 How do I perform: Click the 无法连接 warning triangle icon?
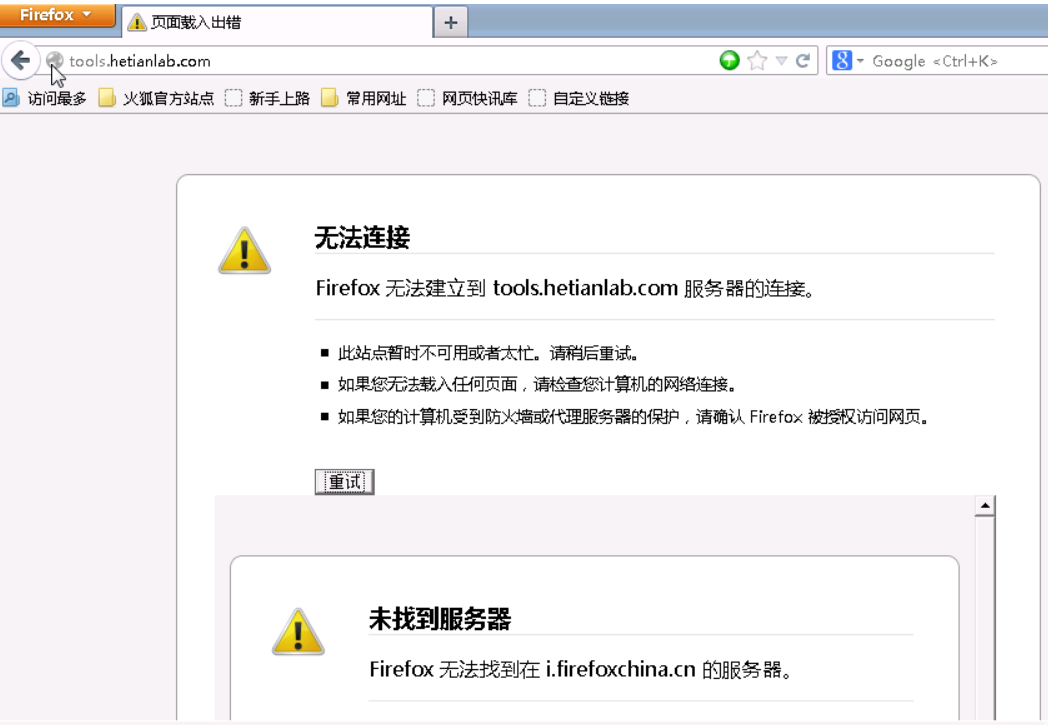click(245, 251)
